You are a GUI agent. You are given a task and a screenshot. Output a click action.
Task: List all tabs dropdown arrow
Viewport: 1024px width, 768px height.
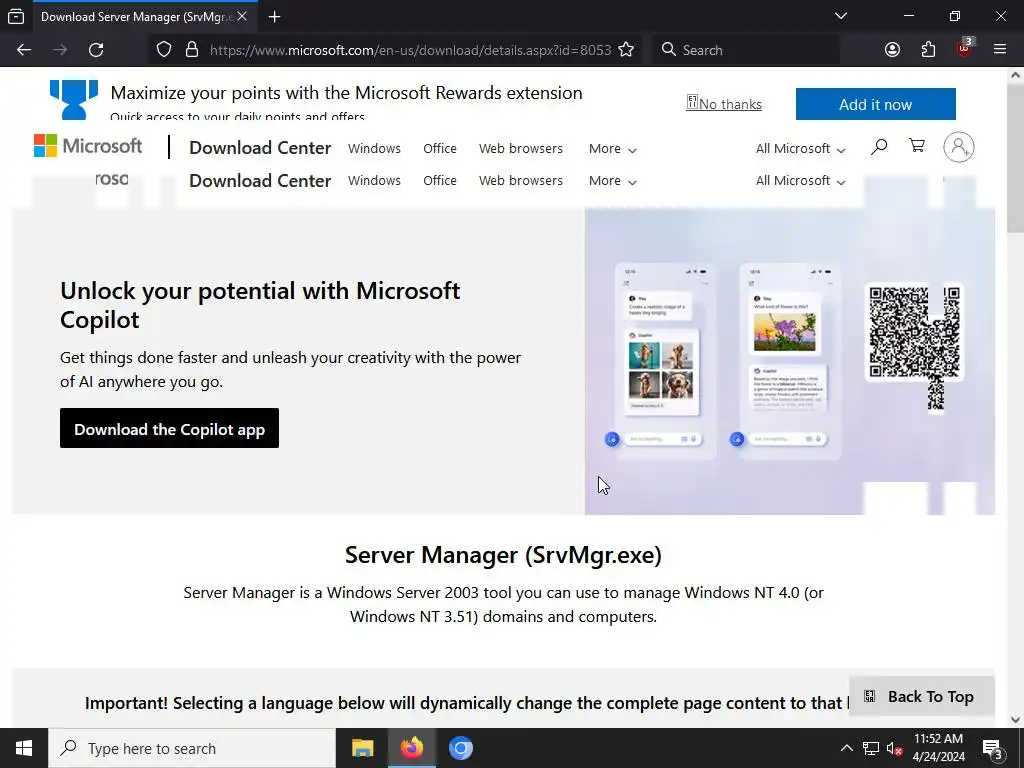point(841,16)
